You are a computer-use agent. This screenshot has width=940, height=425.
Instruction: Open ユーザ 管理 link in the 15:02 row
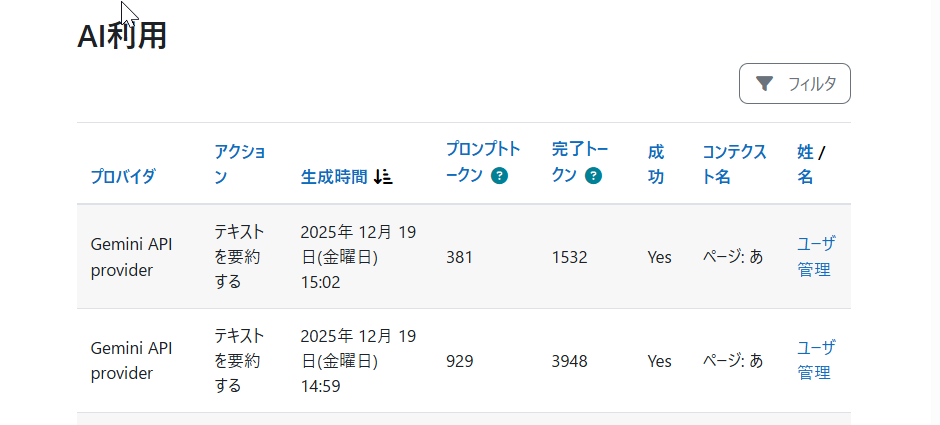(816, 256)
